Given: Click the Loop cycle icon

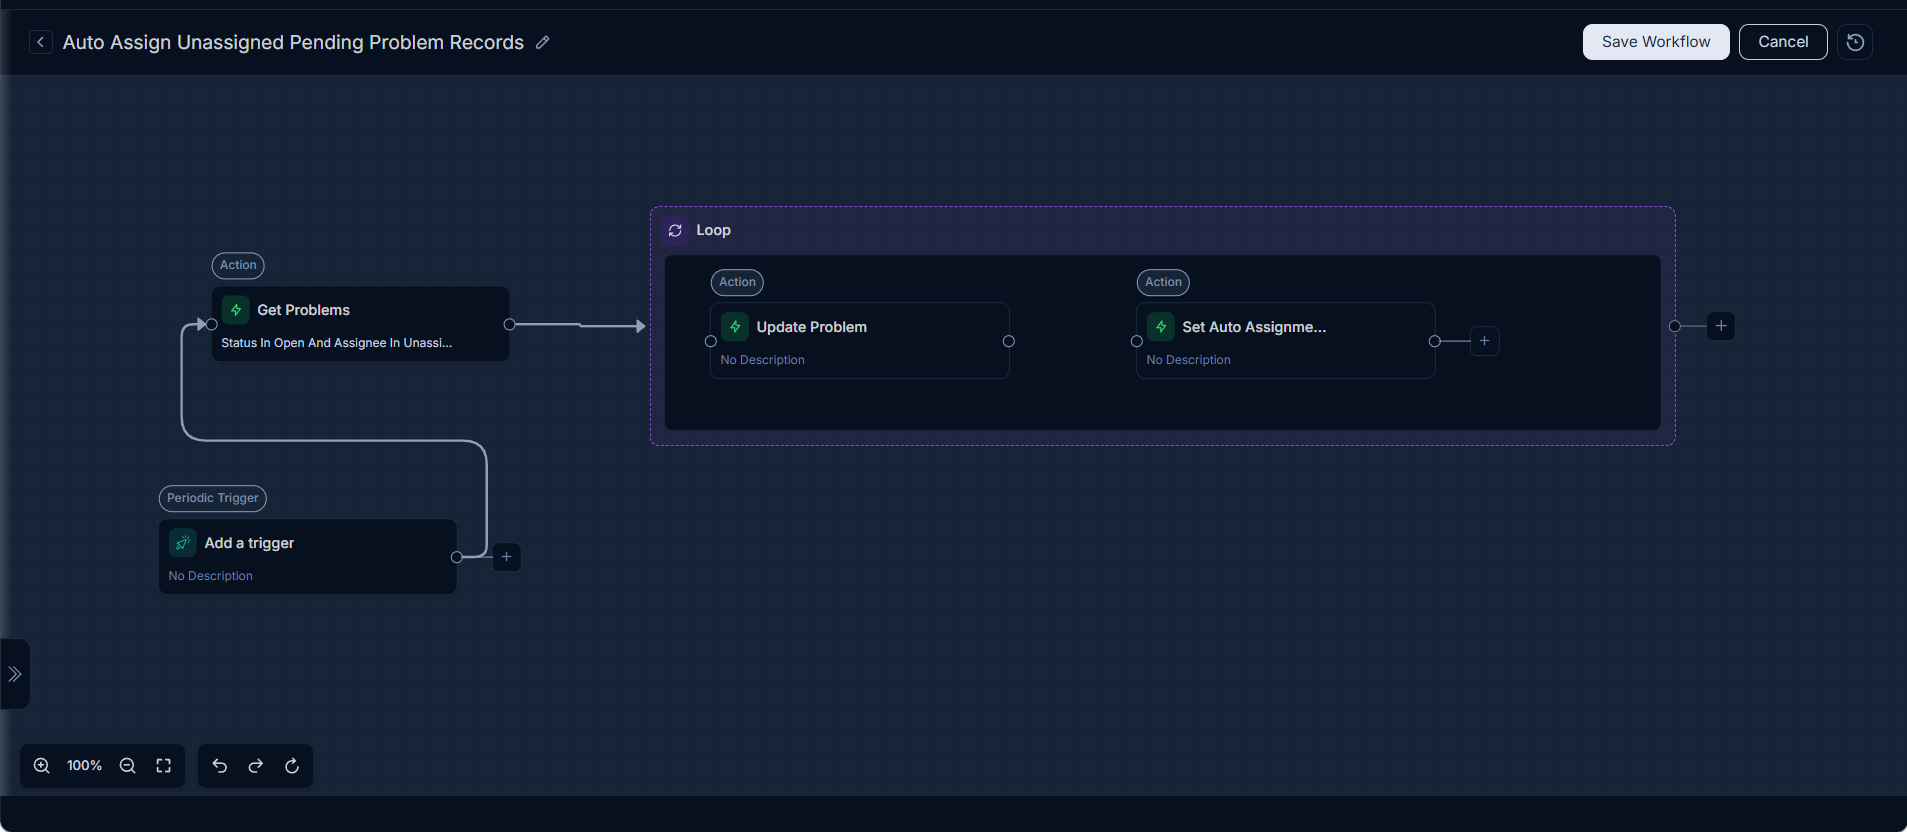Looking at the screenshot, I should coord(675,230).
